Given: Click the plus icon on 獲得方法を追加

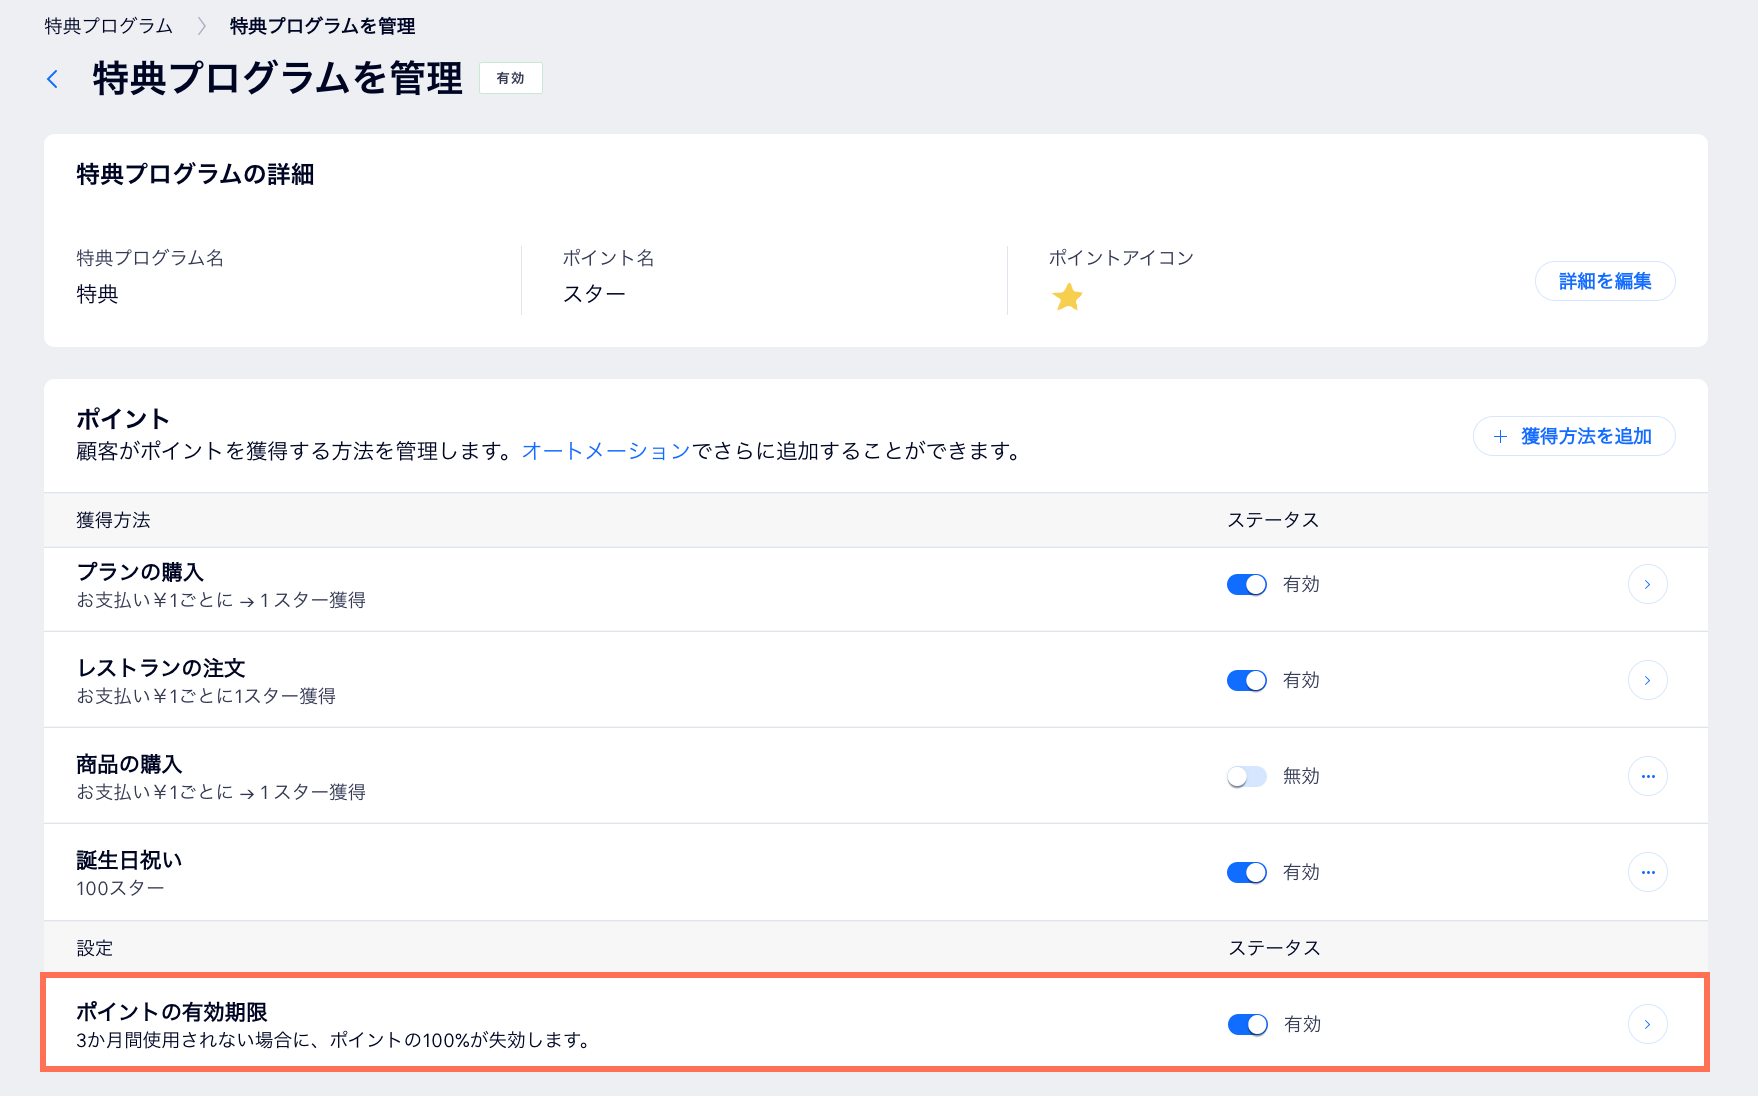Looking at the screenshot, I should click(1499, 436).
